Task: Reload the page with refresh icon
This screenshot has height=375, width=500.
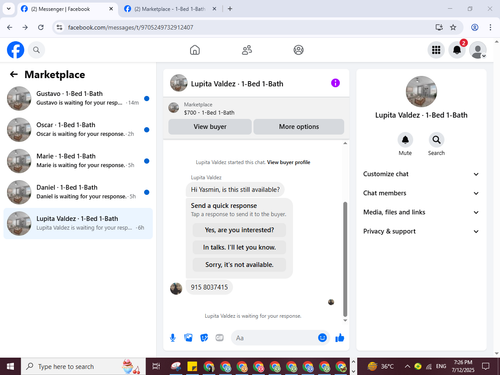Action: pyautogui.click(x=41, y=27)
